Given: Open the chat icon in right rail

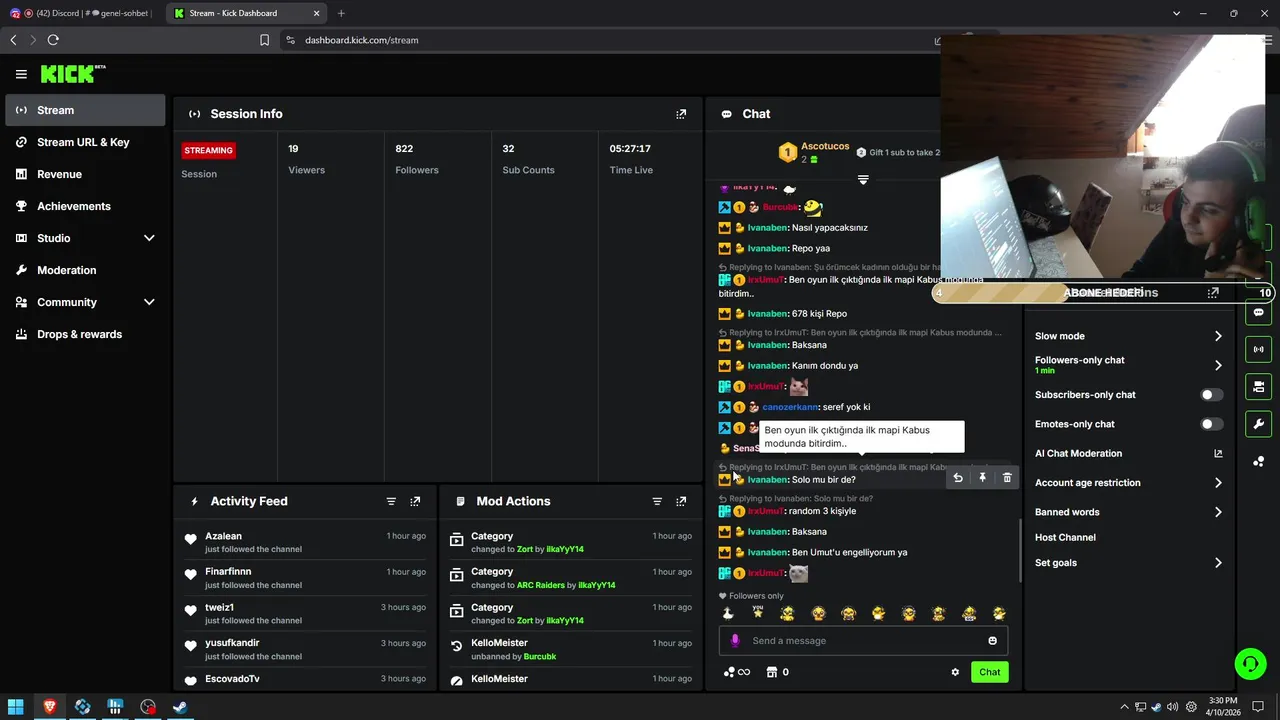Looking at the screenshot, I should click(x=1258, y=312).
